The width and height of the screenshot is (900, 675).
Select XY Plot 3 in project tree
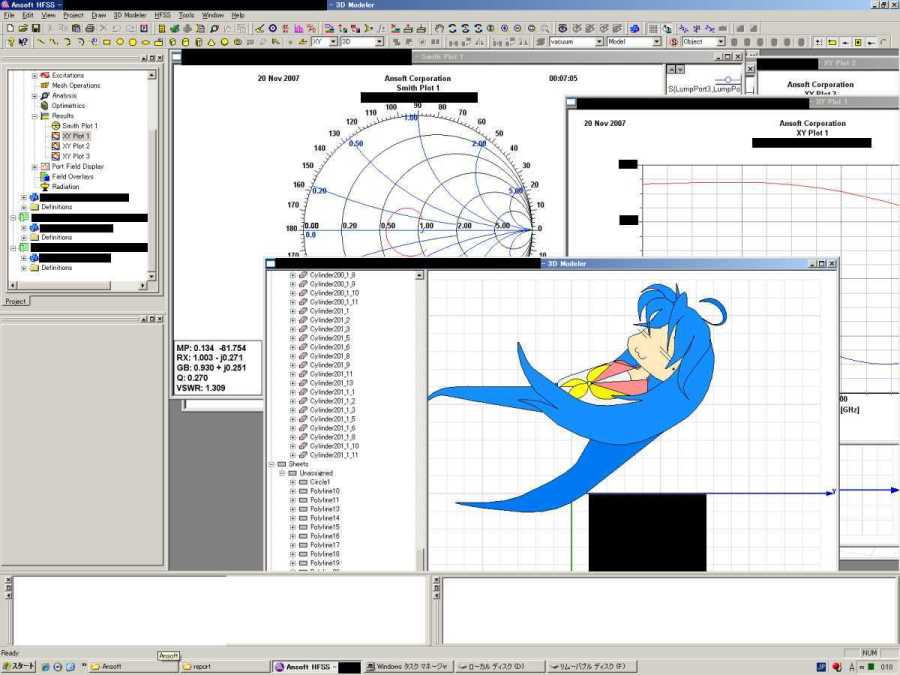point(76,156)
